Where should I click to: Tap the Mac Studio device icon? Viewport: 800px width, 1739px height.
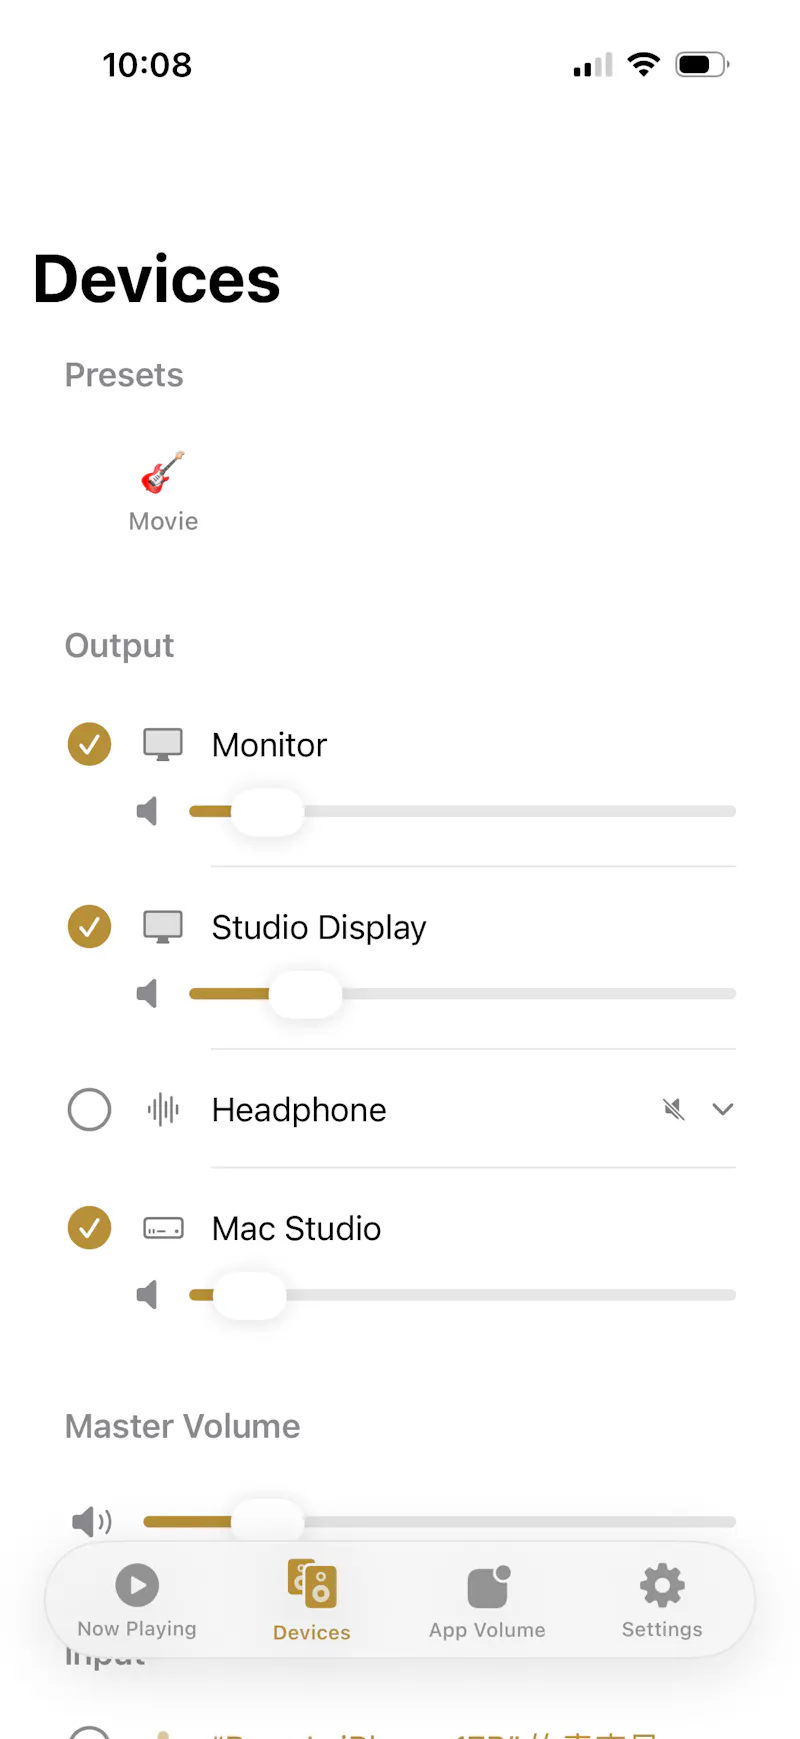163,1228
